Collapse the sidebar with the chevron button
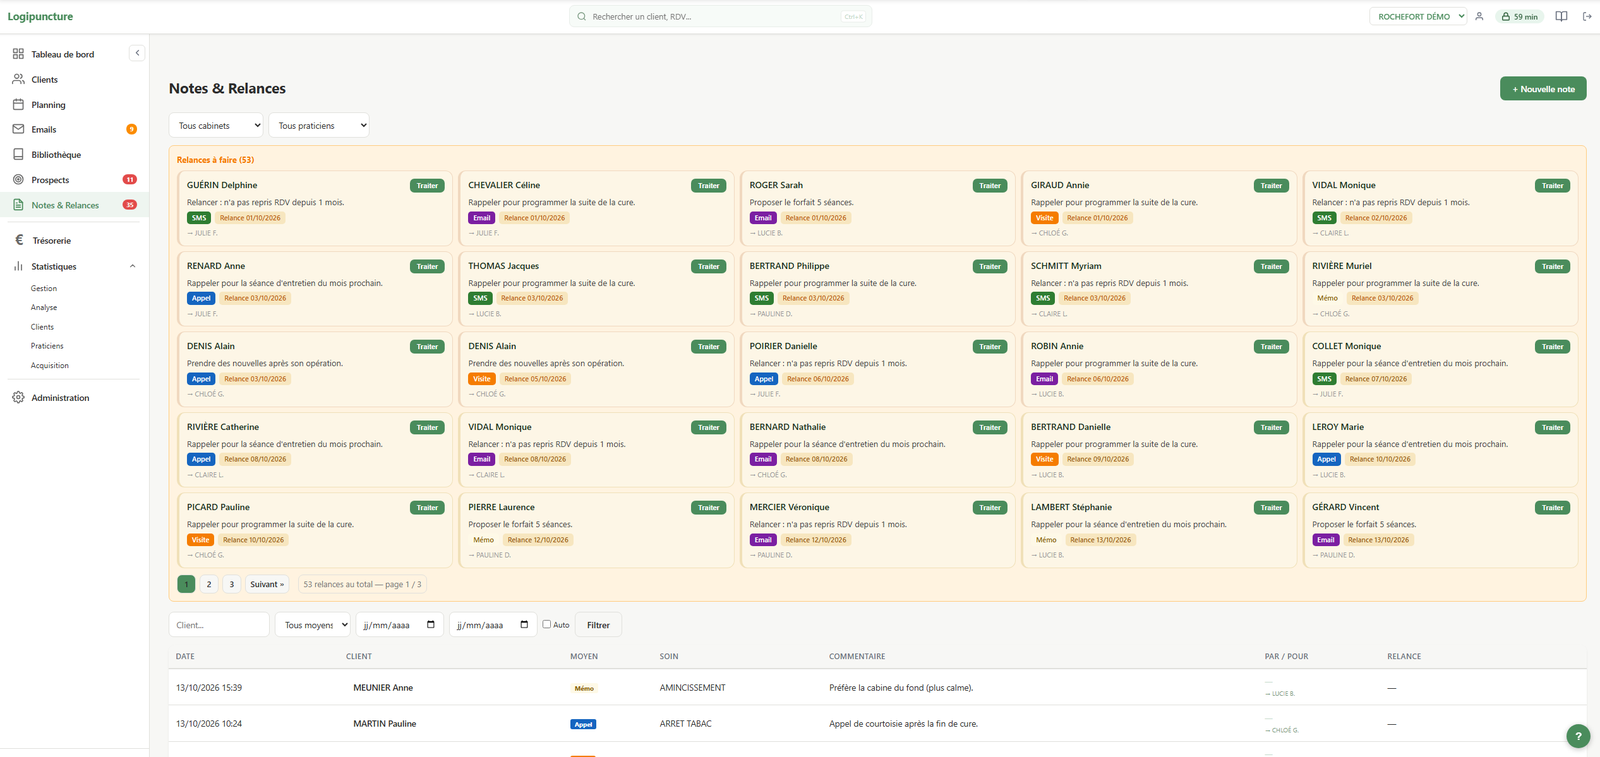Screen dimensions: 1600x757 (137, 53)
